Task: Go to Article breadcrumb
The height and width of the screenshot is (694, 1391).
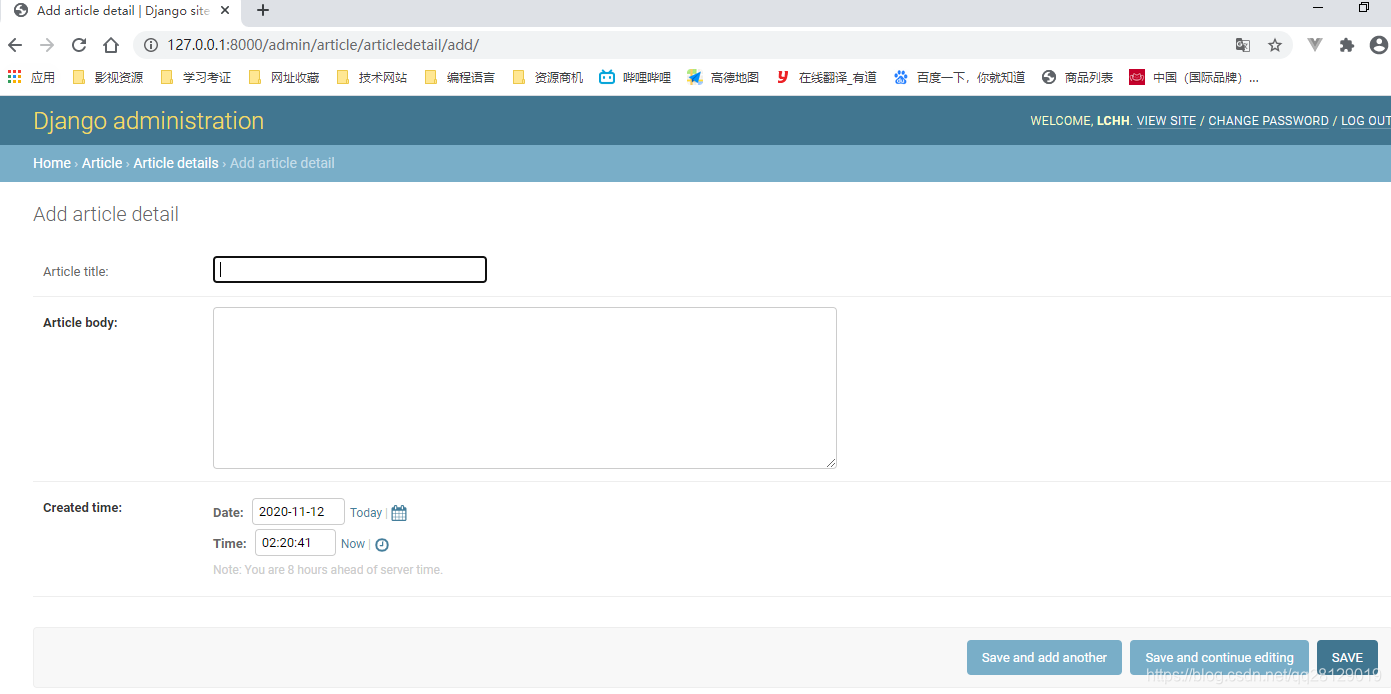Action: (102, 163)
